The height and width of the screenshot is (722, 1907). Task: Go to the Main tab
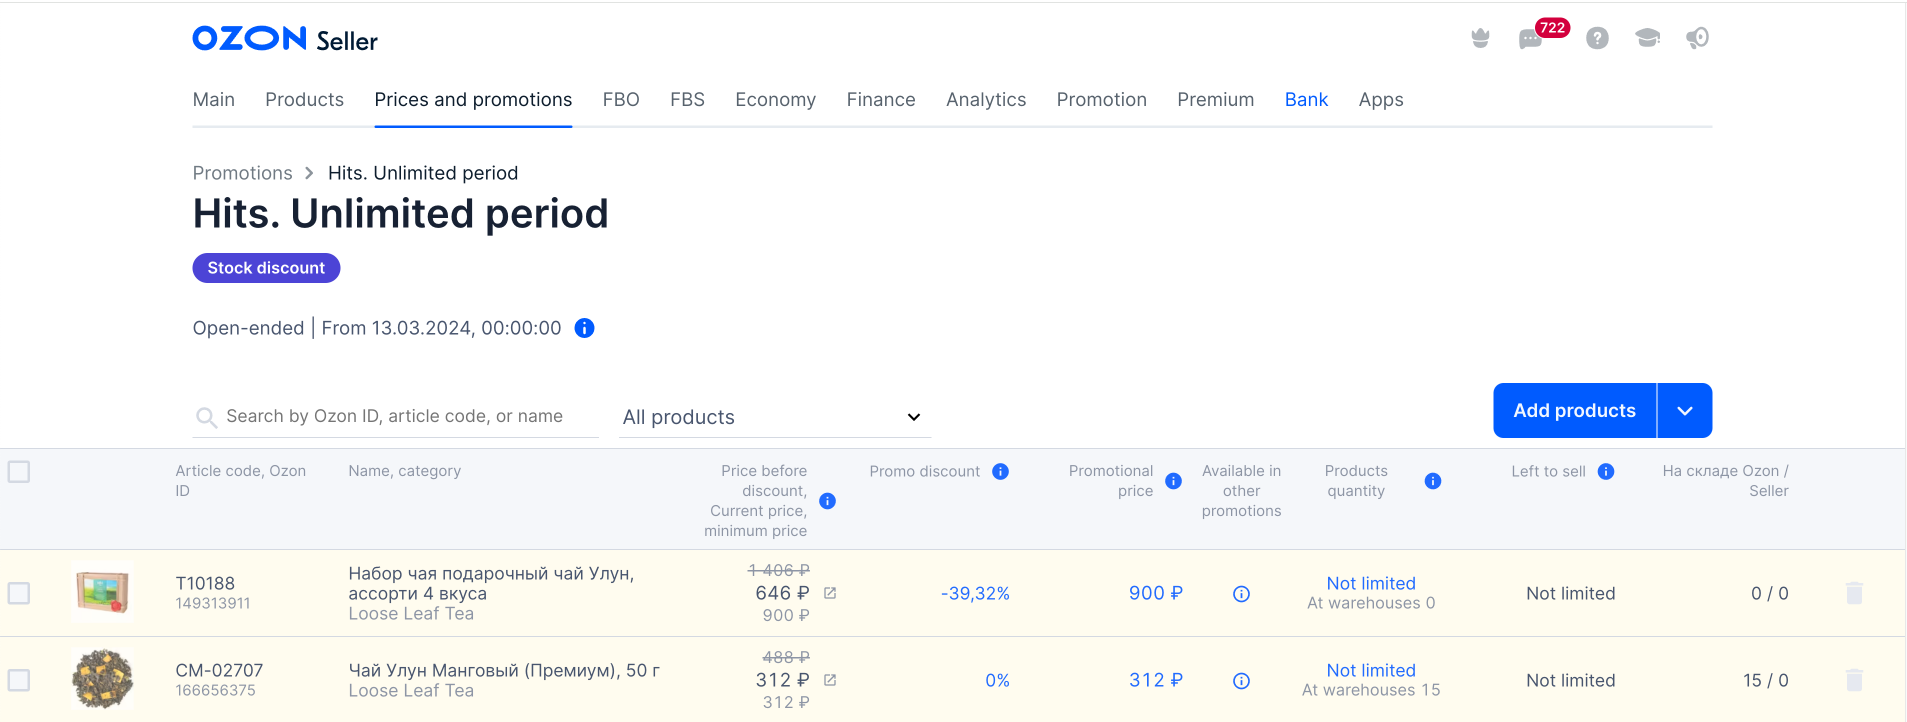214,100
